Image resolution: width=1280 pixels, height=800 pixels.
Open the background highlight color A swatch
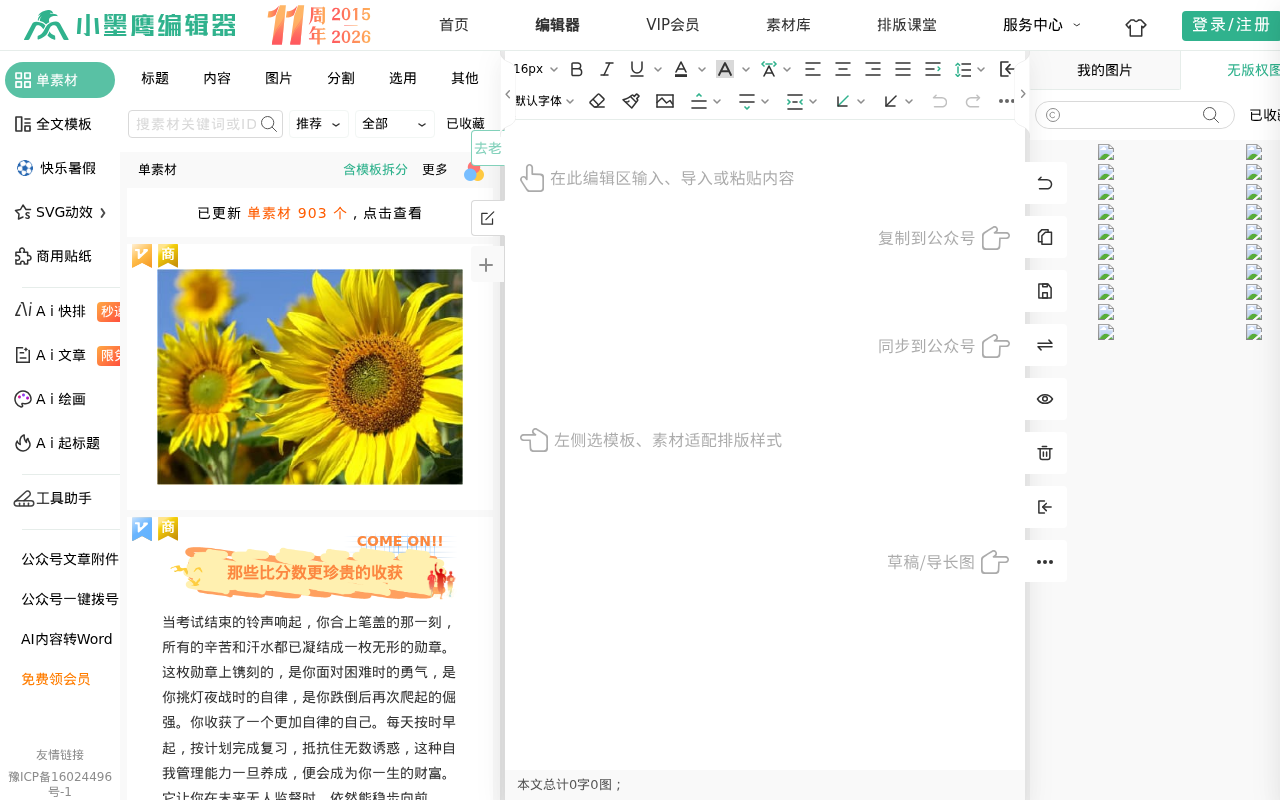click(x=725, y=69)
